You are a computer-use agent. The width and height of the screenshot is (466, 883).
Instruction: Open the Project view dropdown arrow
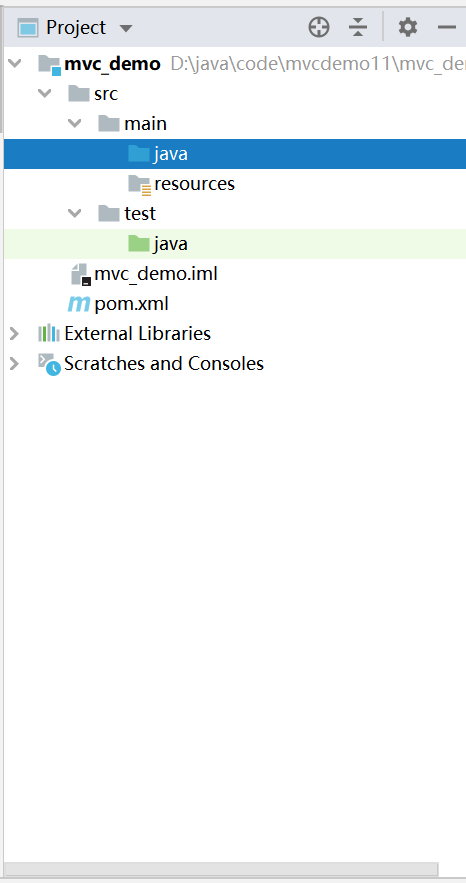click(126, 28)
